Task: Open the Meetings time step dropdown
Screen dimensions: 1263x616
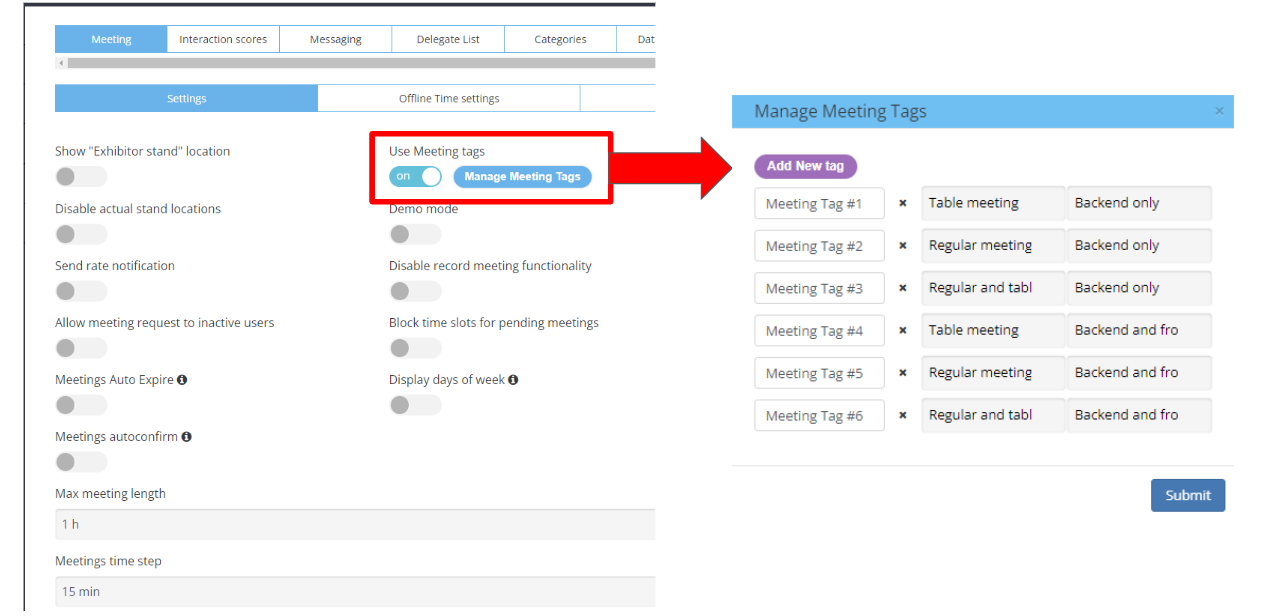Action: pyautogui.click(x=355, y=591)
